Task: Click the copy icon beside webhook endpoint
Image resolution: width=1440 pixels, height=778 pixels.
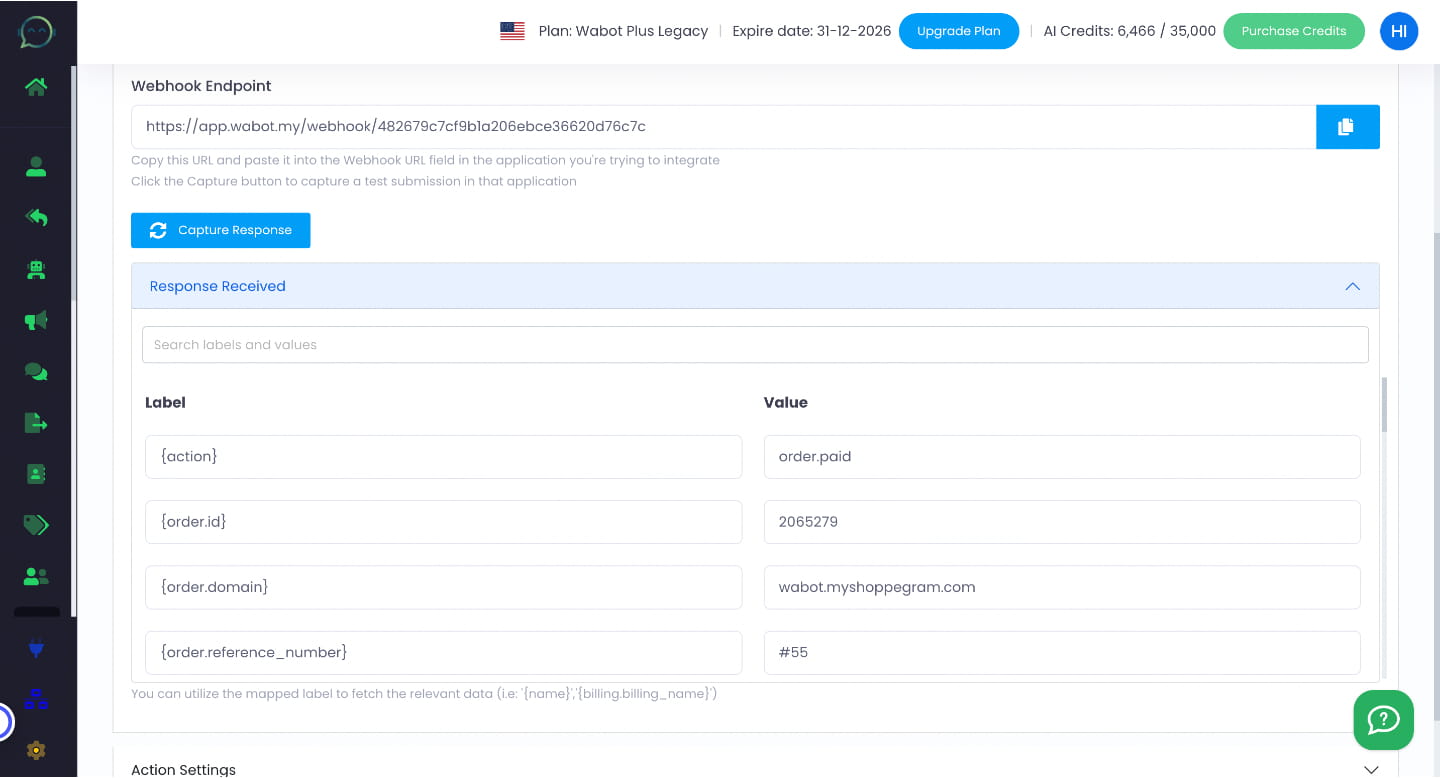Action: click(x=1347, y=127)
